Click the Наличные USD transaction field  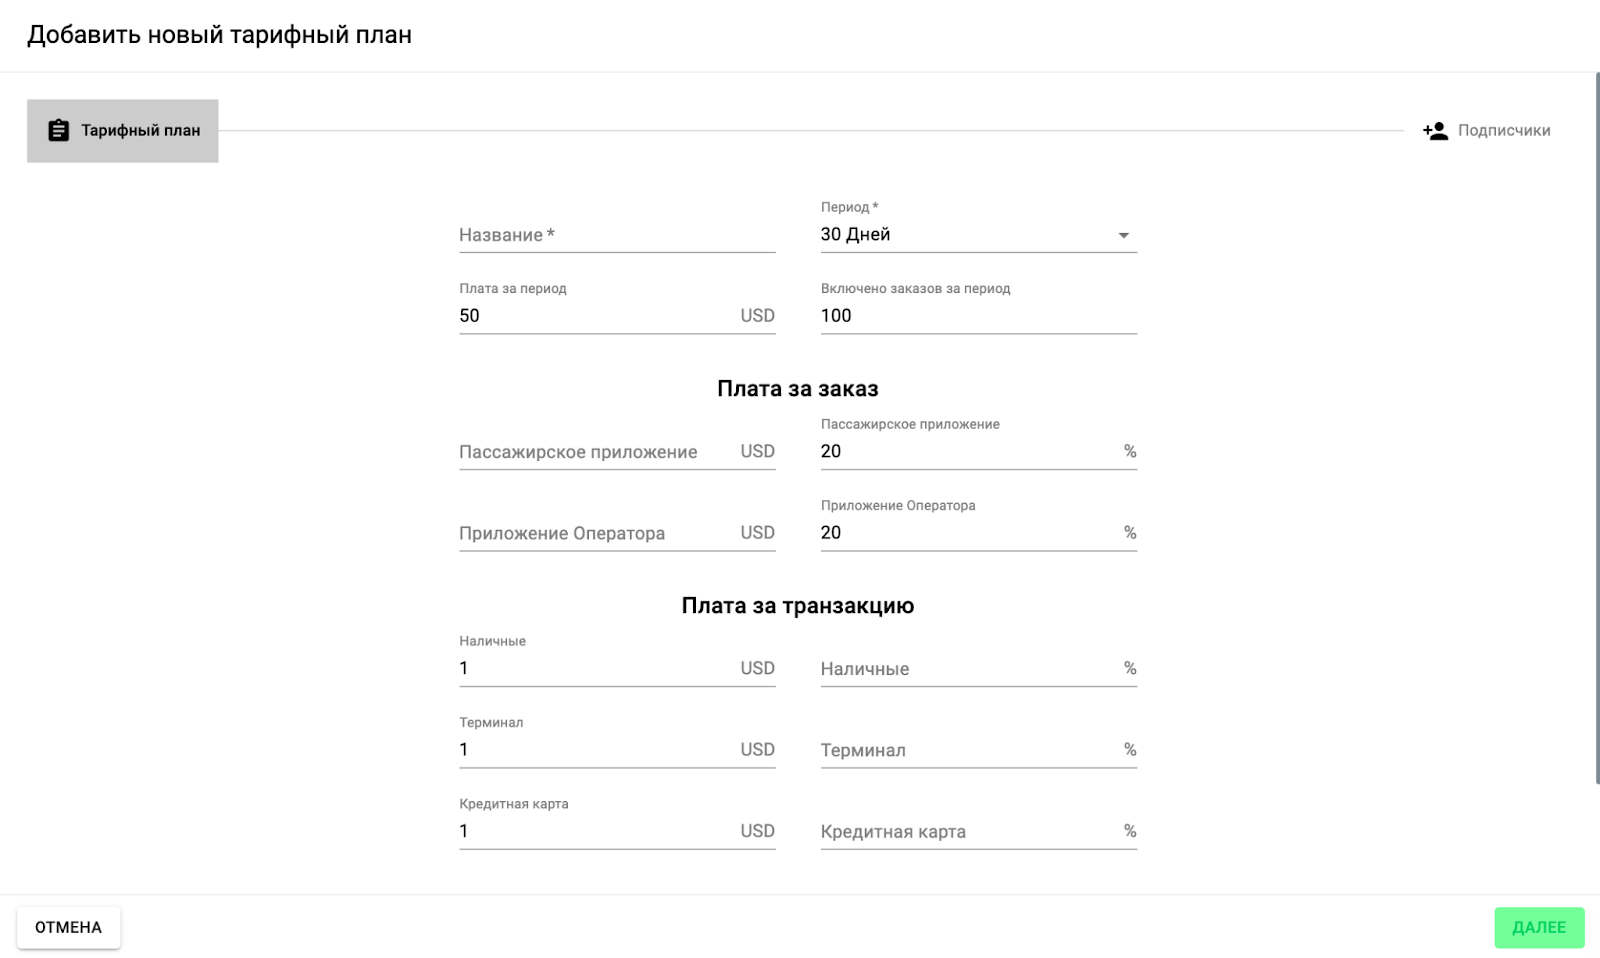[595, 669]
